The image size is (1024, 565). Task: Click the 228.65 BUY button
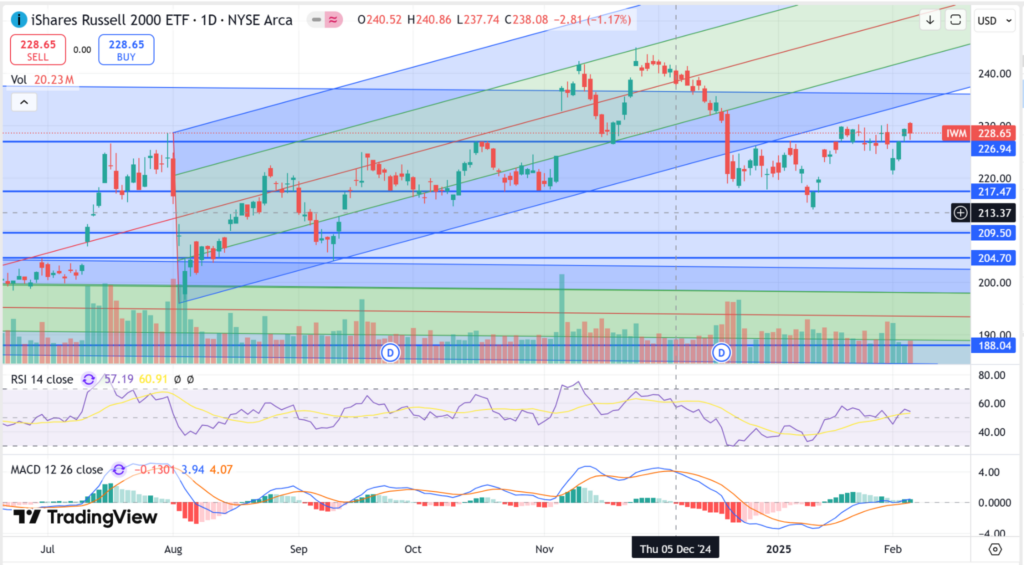click(x=126, y=50)
